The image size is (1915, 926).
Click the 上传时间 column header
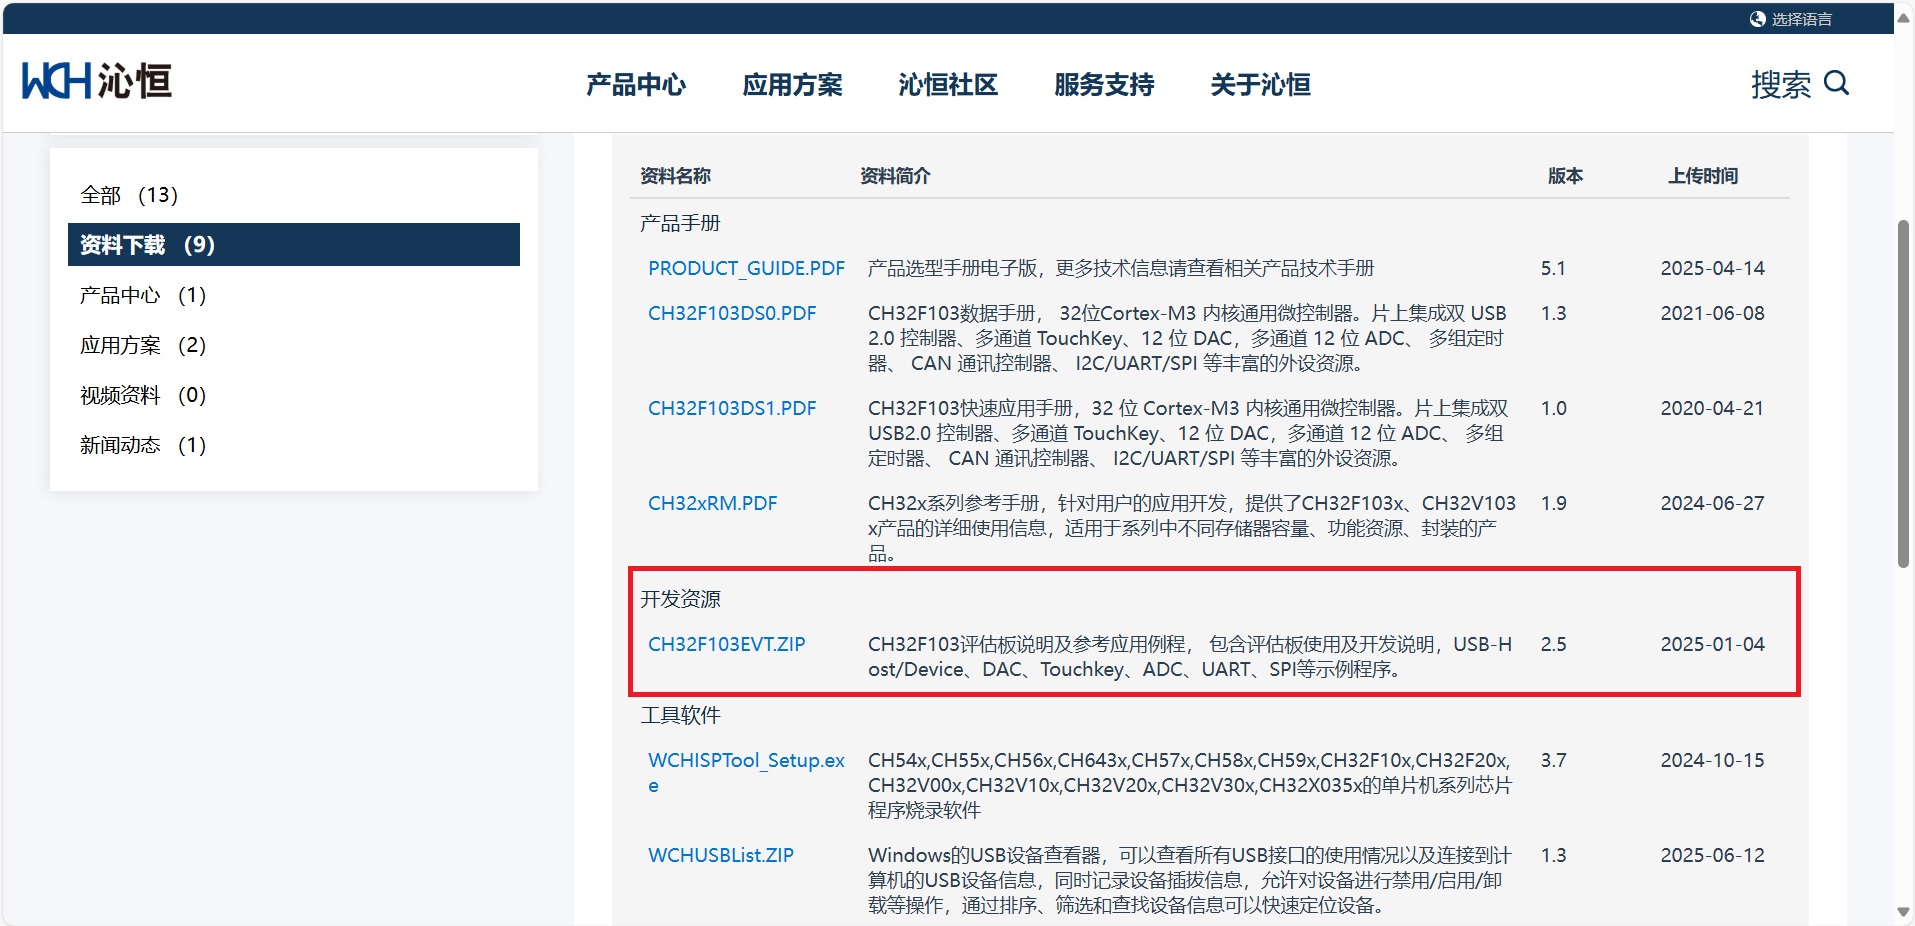(x=1703, y=176)
